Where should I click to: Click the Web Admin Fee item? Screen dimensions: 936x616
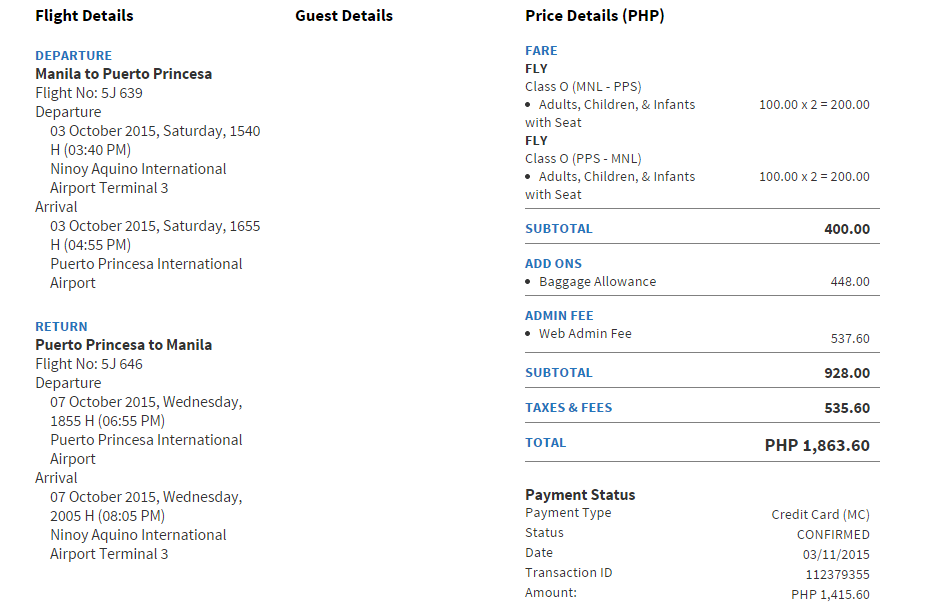[x=585, y=334]
